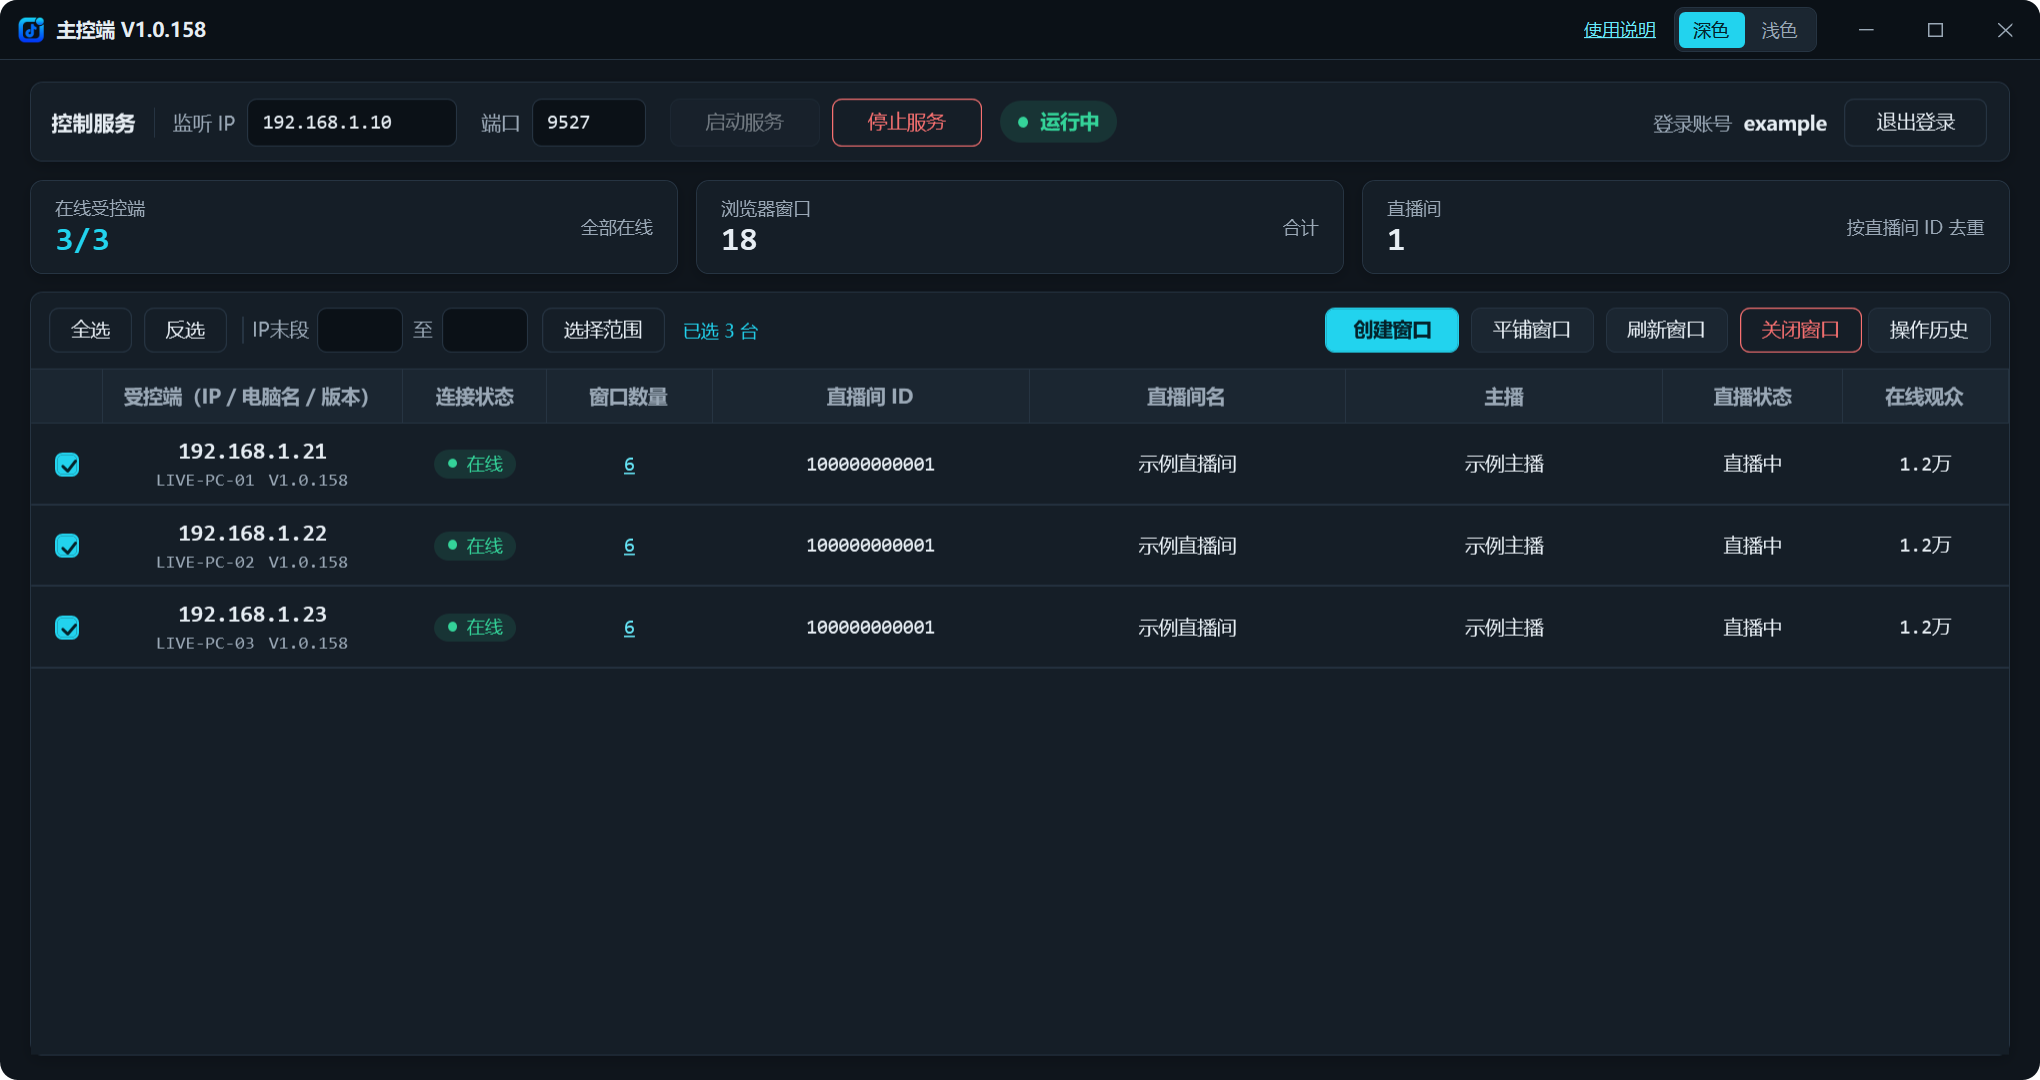2040x1080 pixels.
Task: Open the 使用说明 help link
Action: pos(1619,30)
